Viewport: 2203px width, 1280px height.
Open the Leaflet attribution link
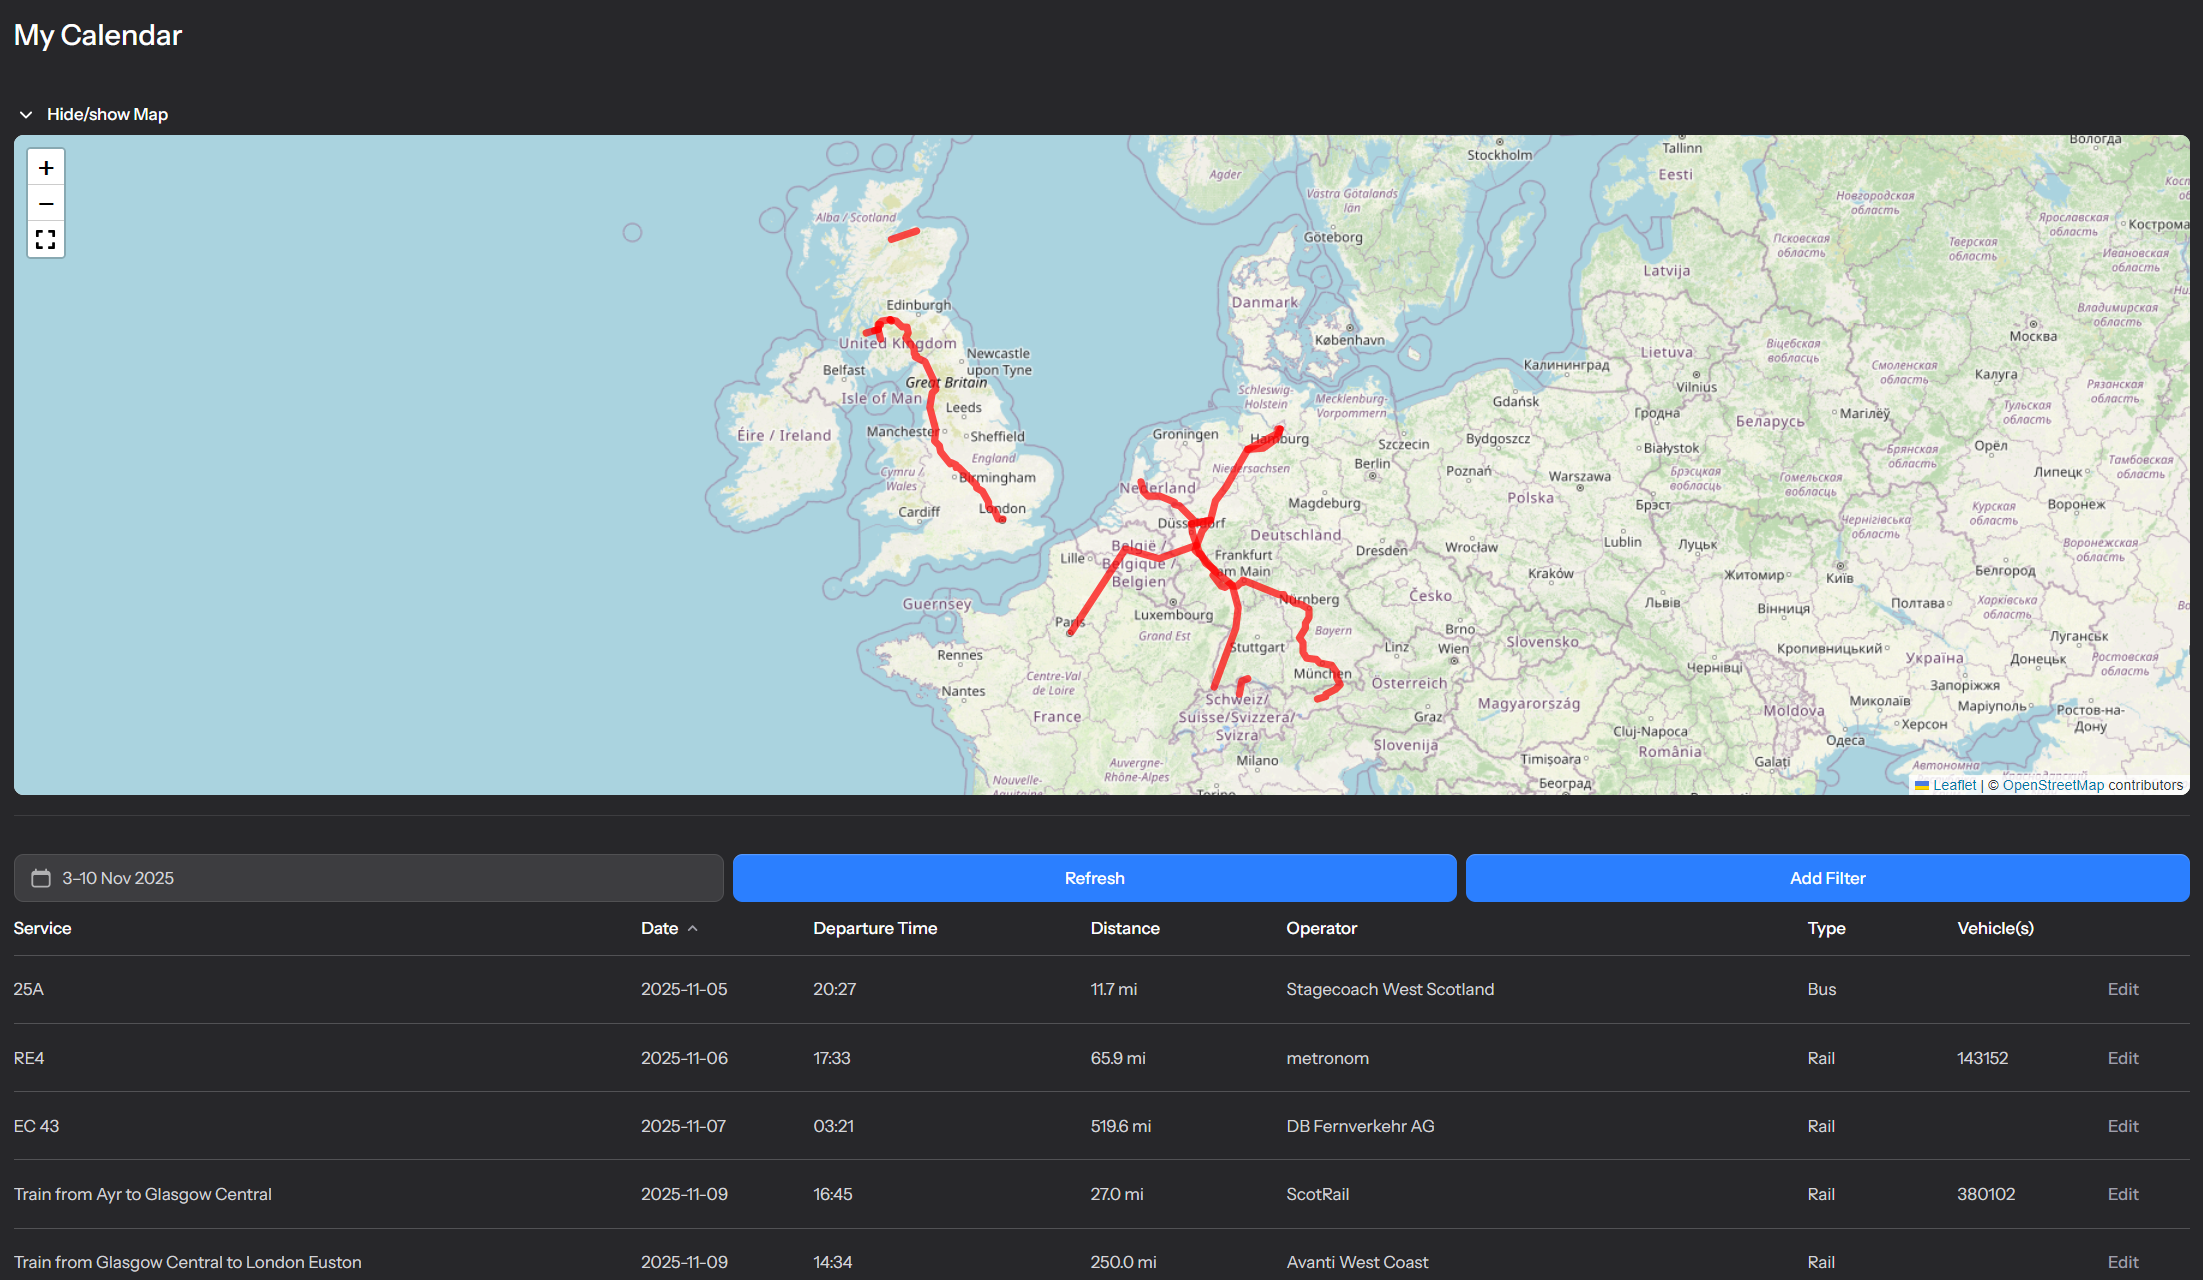[x=1953, y=785]
